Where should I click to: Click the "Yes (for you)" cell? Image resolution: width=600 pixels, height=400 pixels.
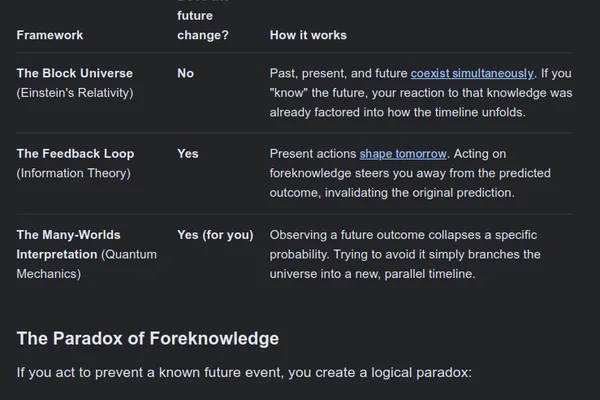215,235
